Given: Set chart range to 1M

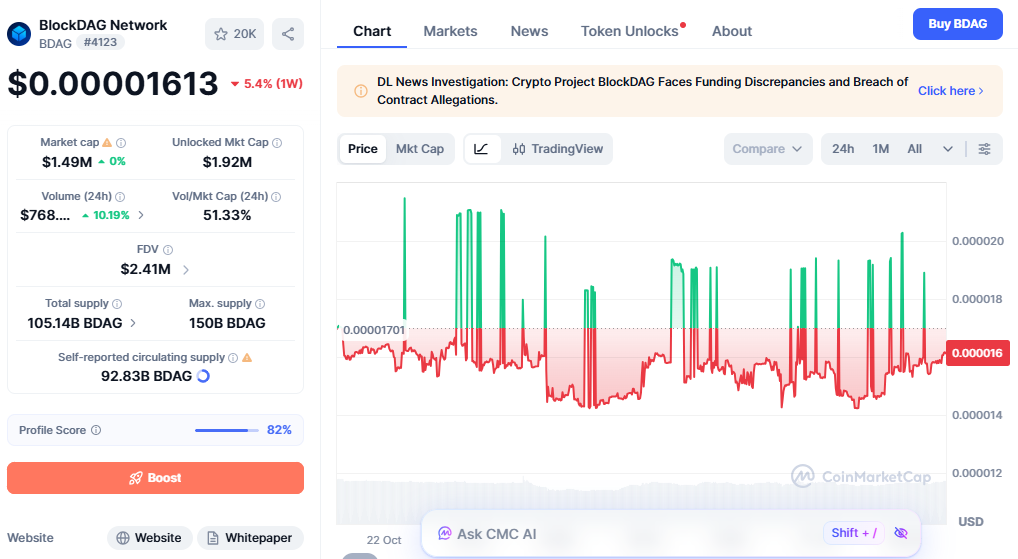Looking at the screenshot, I should pos(880,149).
